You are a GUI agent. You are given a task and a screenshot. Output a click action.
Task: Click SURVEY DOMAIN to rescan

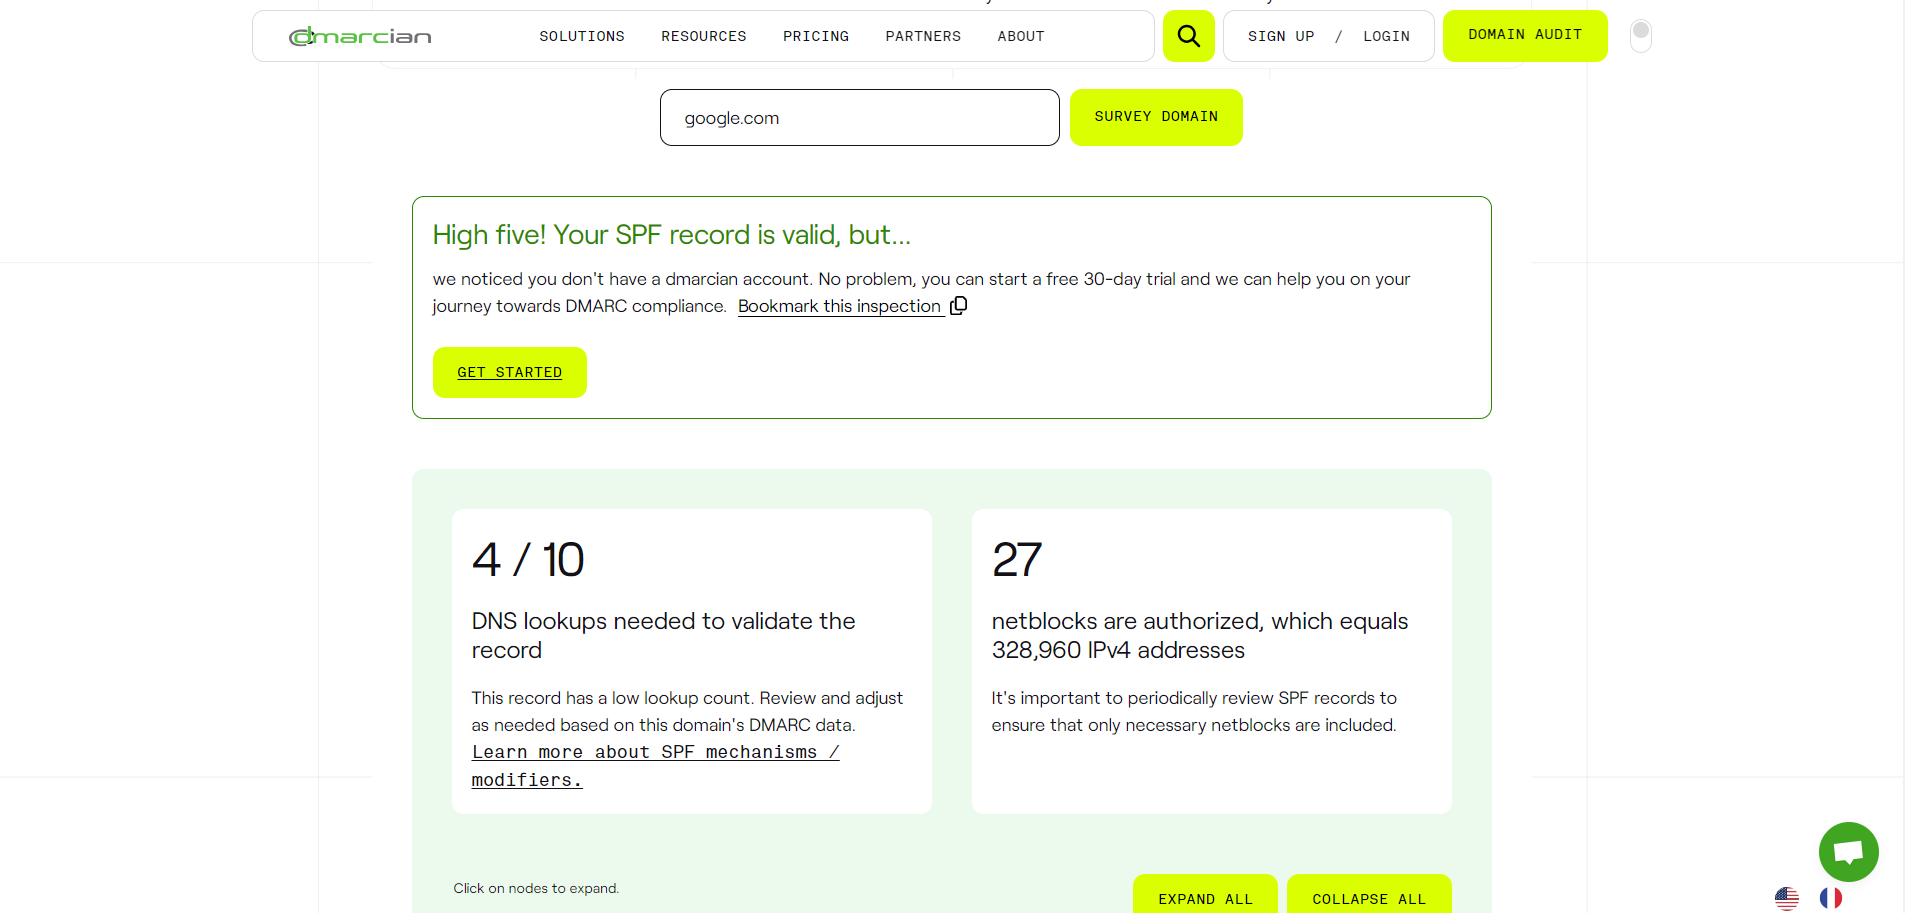(1155, 117)
